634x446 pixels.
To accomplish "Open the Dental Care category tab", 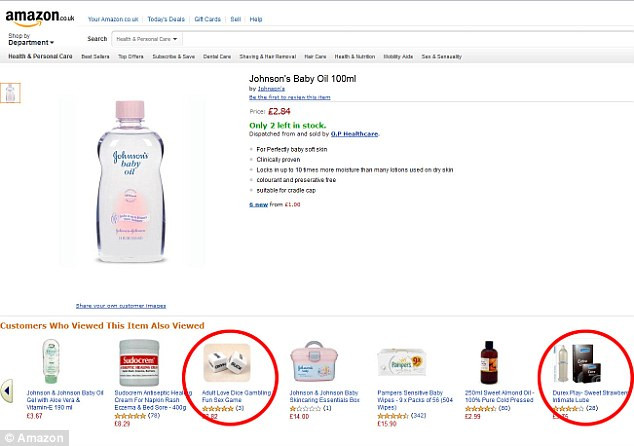I will (x=216, y=57).
